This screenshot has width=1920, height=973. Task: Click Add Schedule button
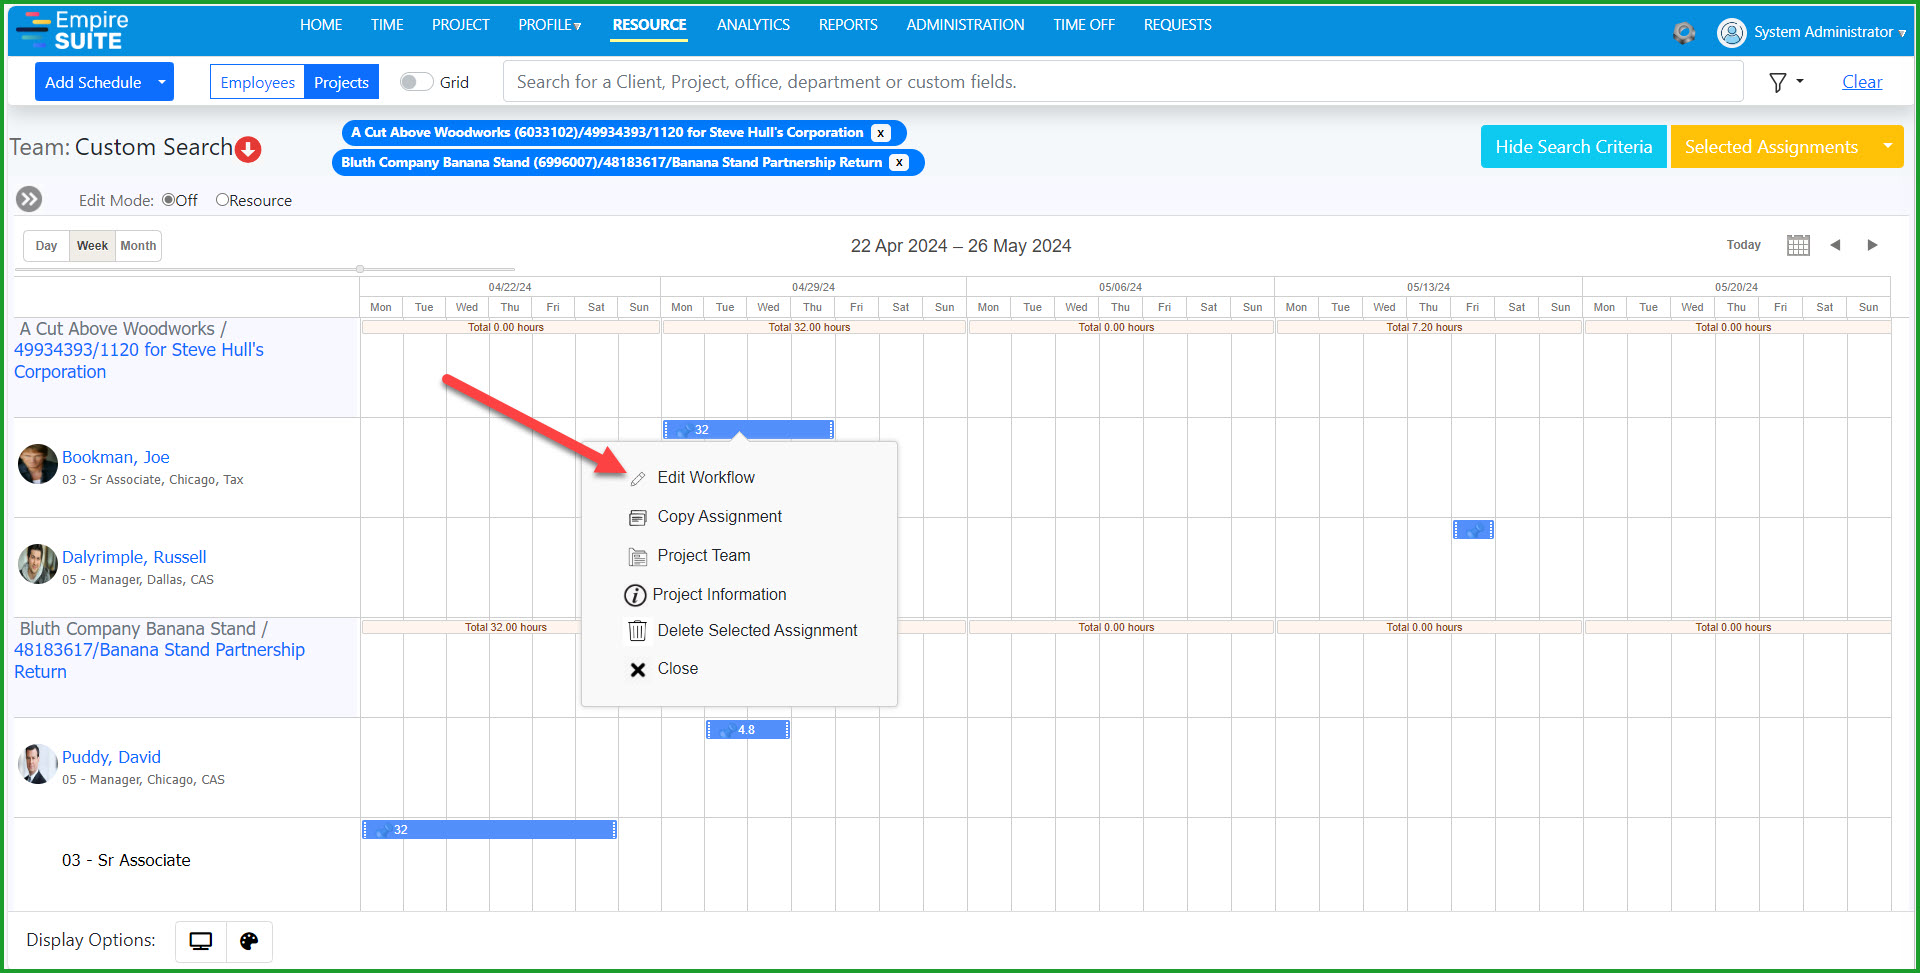point(93,82)
